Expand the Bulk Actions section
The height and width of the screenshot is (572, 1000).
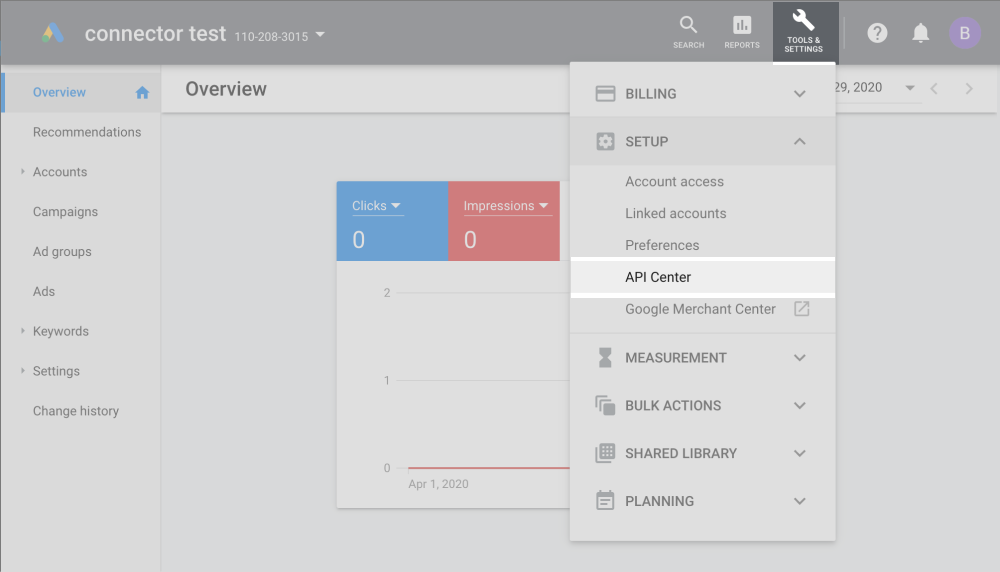click(x=799, y=406)
